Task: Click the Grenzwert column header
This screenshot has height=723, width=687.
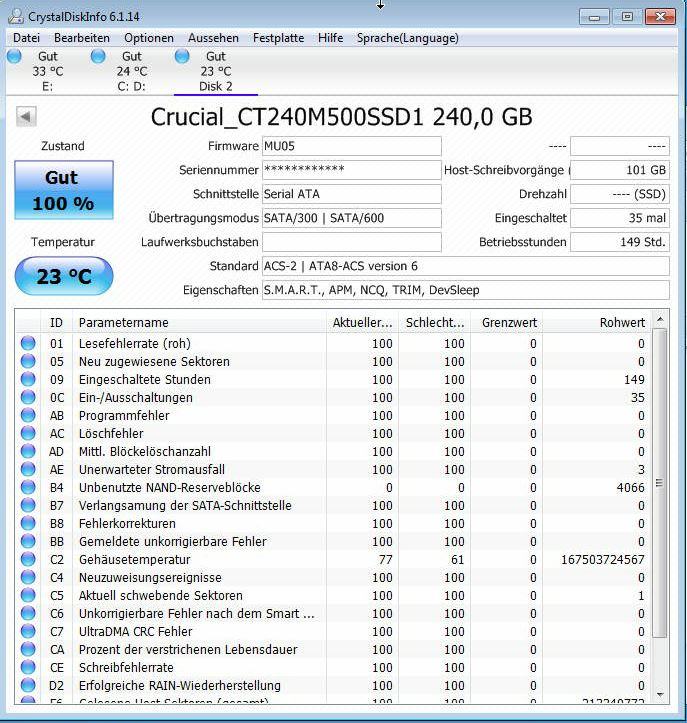Action: (x=507, y=323)
